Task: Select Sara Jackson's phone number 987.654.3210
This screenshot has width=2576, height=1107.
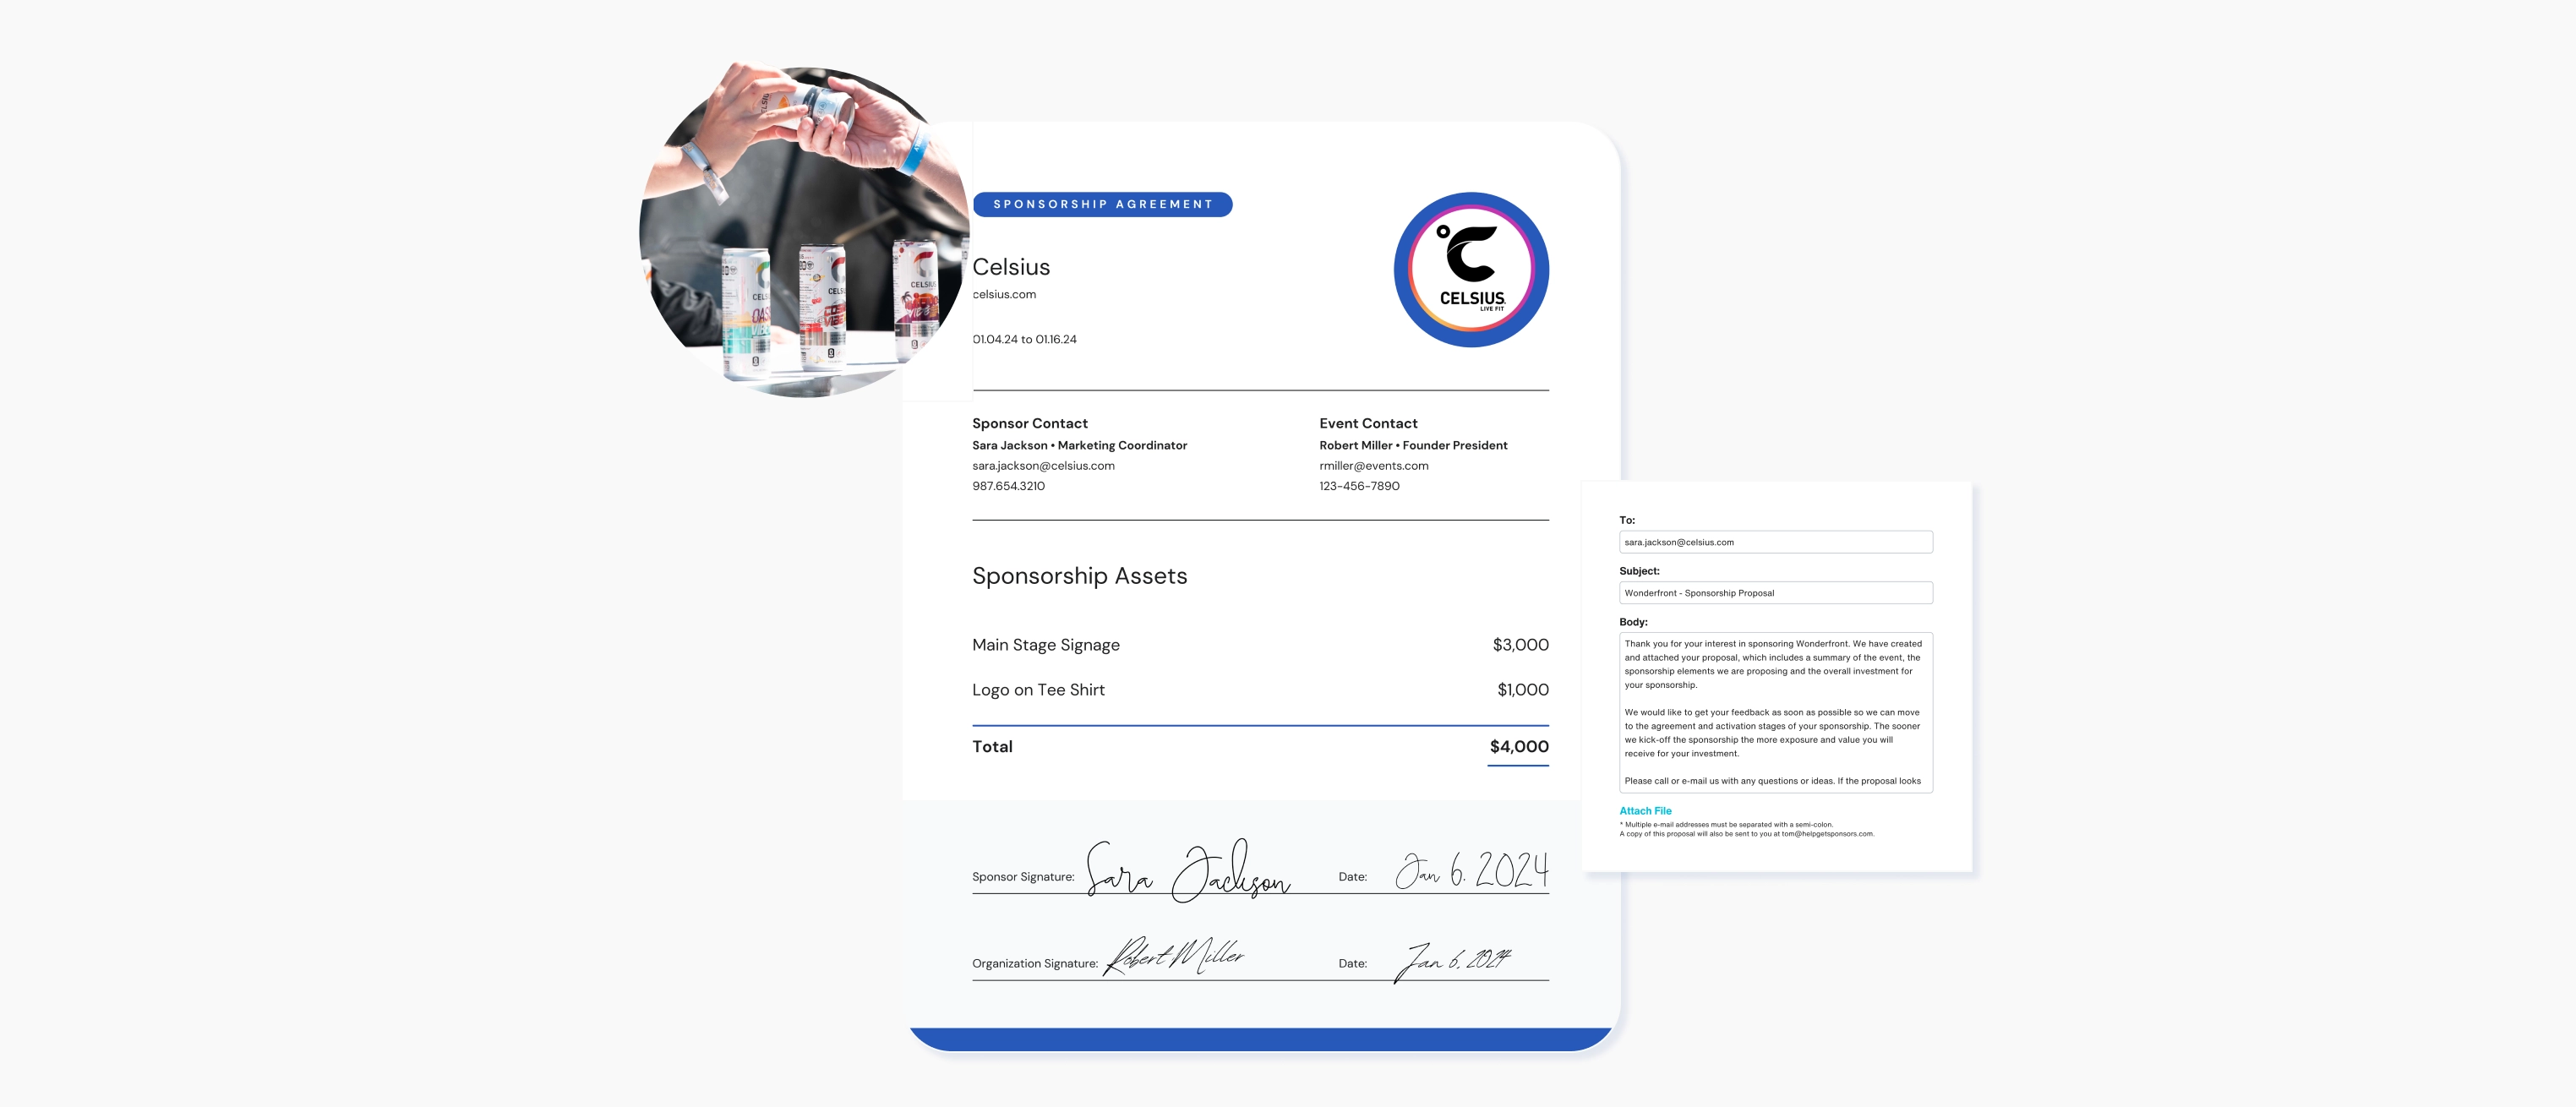Action: click(x=1008, y=486)
